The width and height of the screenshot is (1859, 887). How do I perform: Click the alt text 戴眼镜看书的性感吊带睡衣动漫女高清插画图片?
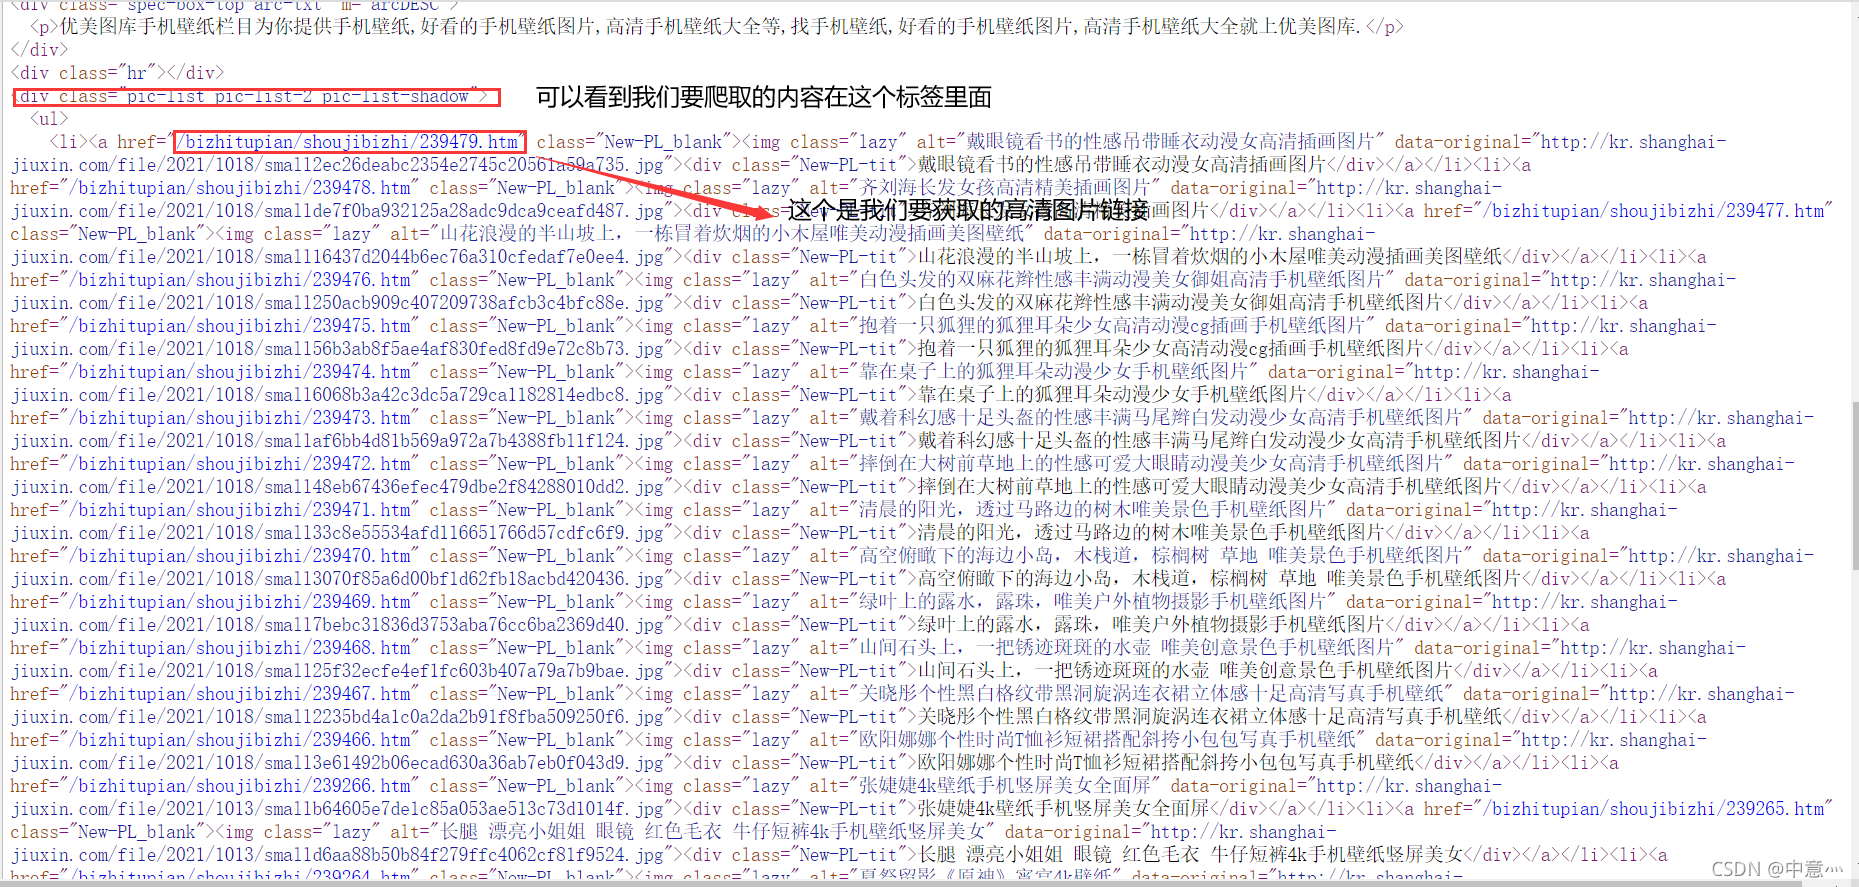pos(1170,142)
